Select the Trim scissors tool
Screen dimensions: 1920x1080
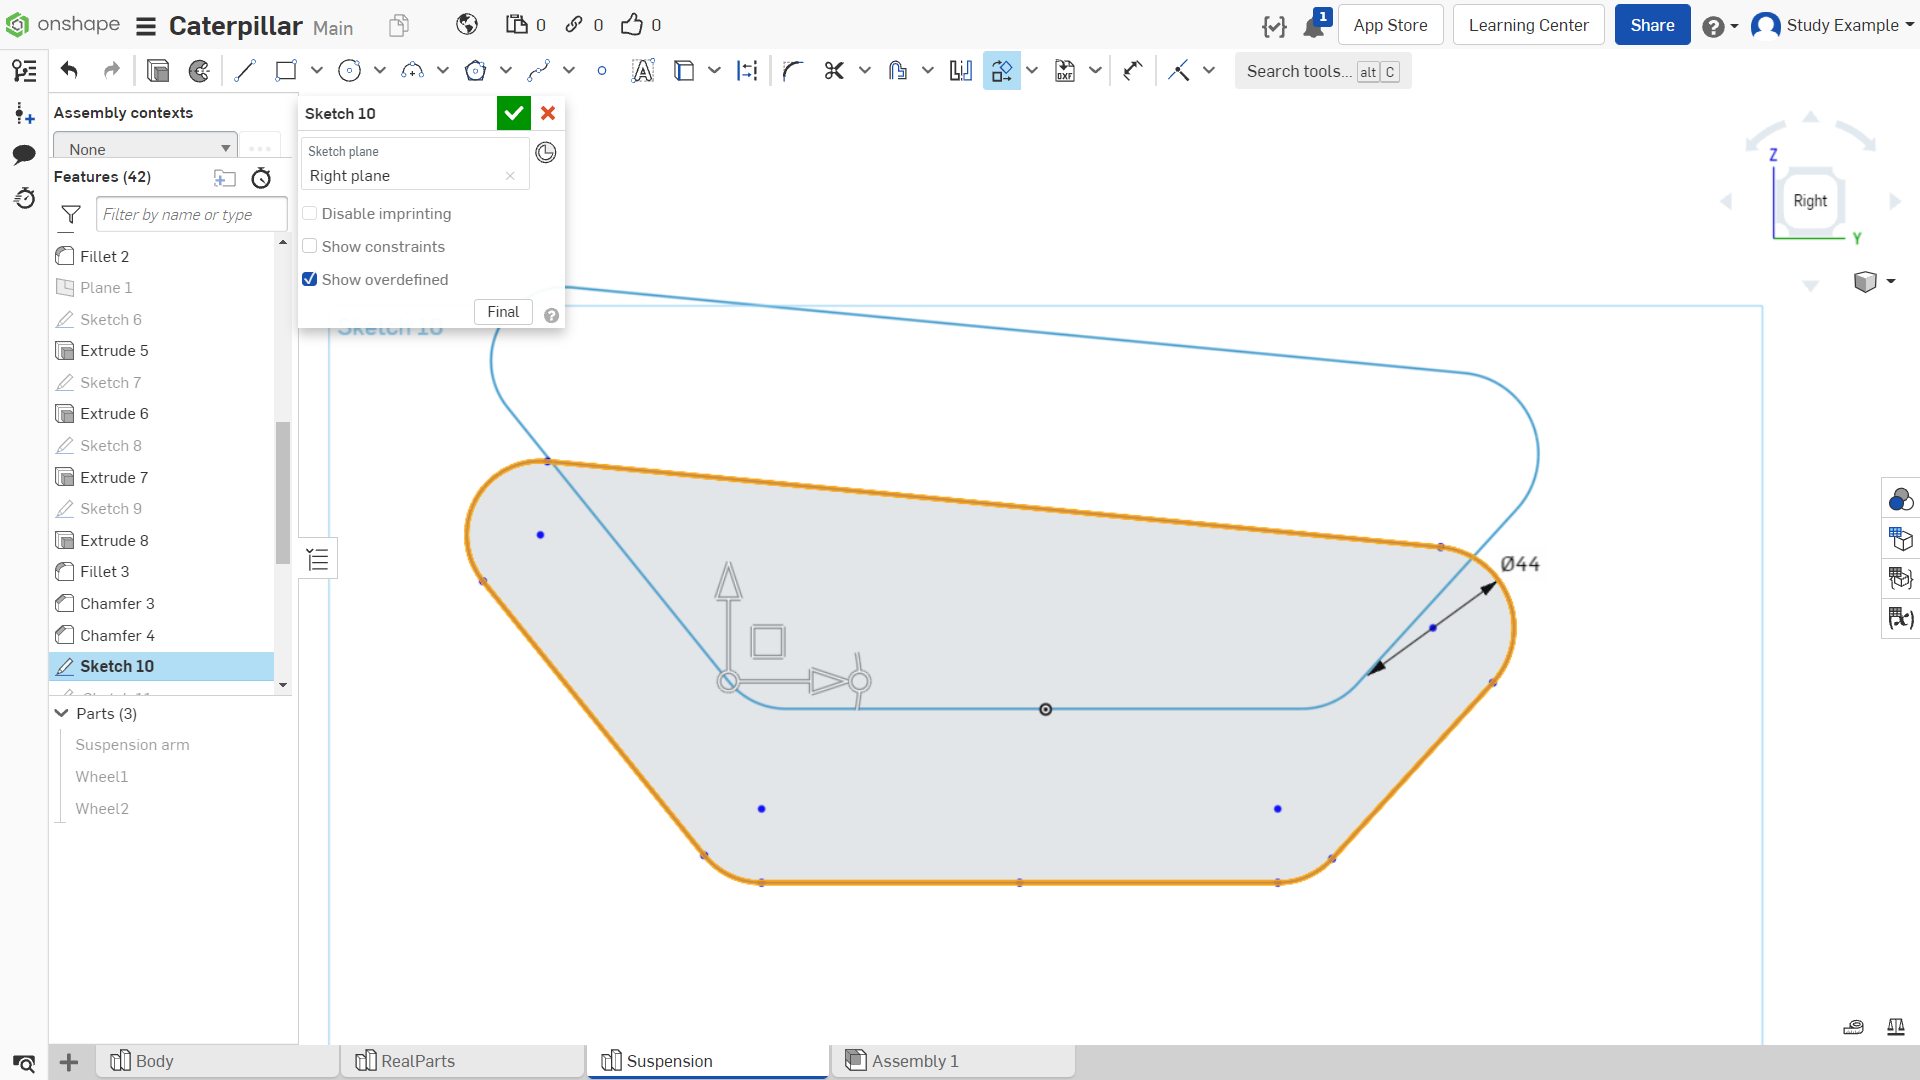click(834, 71)
